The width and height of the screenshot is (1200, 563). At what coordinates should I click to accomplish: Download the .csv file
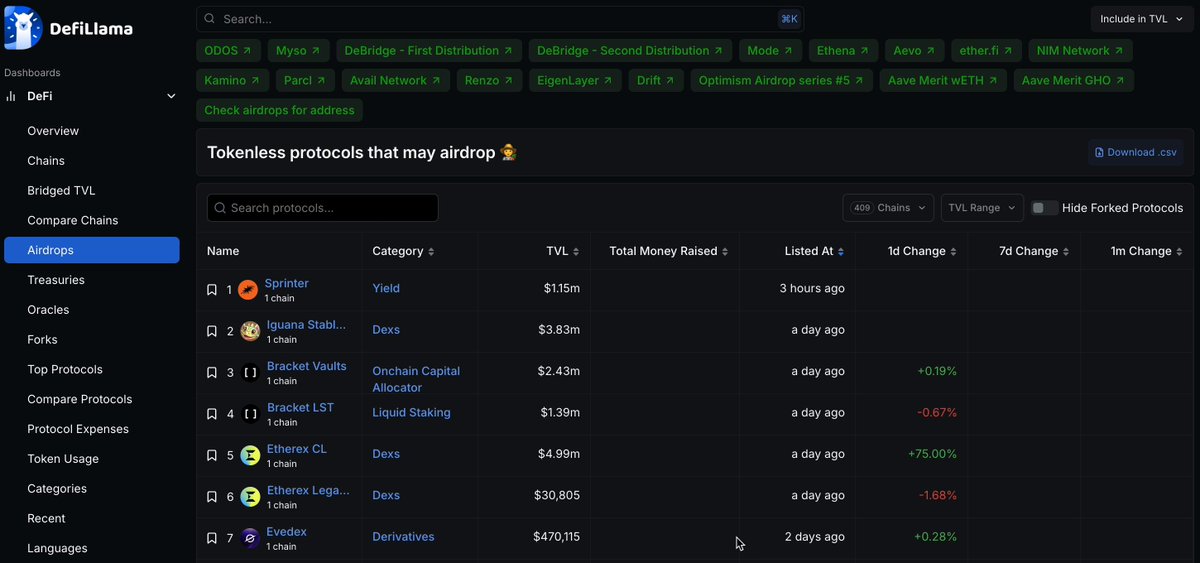click(x=1136, y=152)
